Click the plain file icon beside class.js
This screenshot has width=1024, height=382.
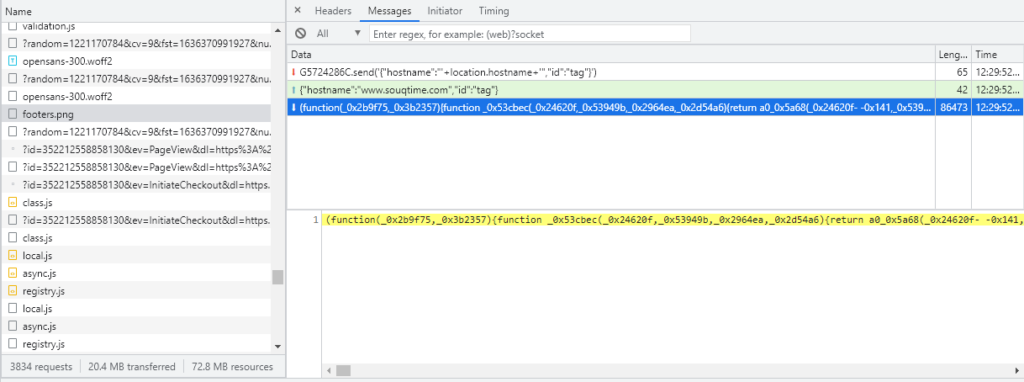click(12, 238)
